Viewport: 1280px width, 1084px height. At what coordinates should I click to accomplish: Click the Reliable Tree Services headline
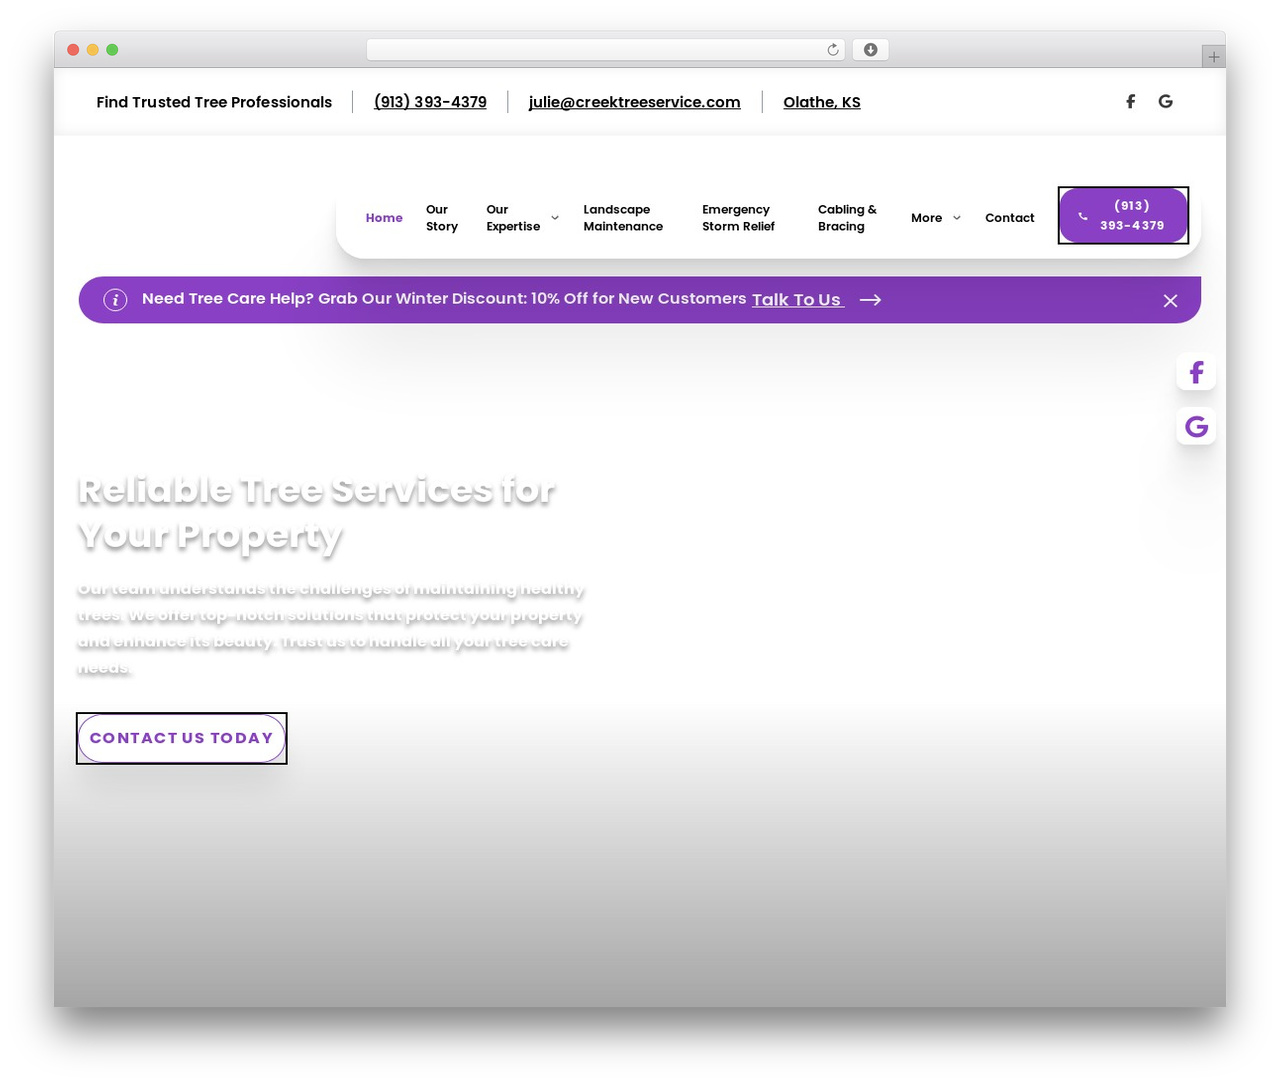[x=316, y=512]
